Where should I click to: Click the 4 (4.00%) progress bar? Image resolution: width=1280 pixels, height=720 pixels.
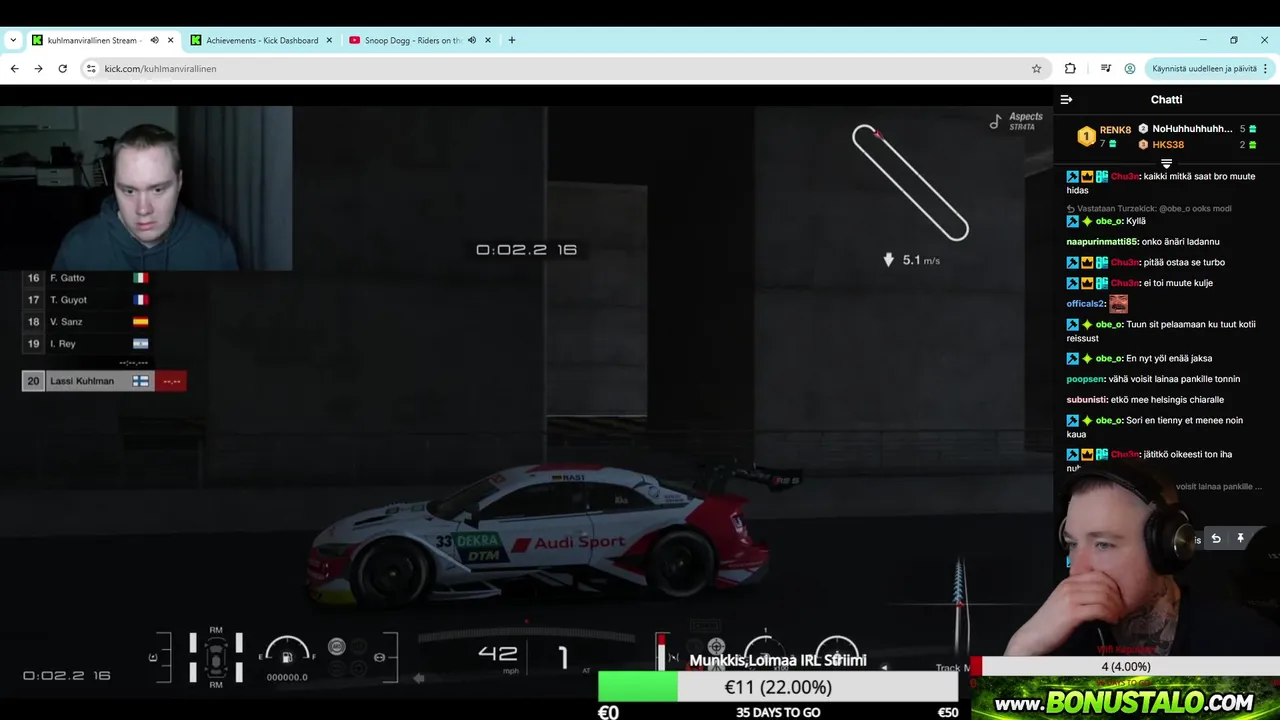[1126, 667]
